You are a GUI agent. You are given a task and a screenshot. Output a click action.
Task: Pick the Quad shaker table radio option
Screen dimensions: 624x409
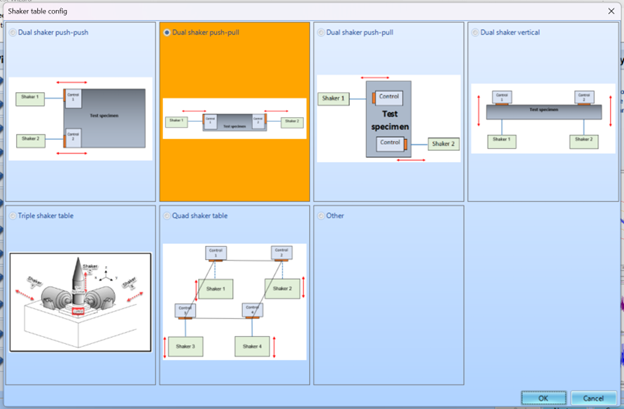167,215
